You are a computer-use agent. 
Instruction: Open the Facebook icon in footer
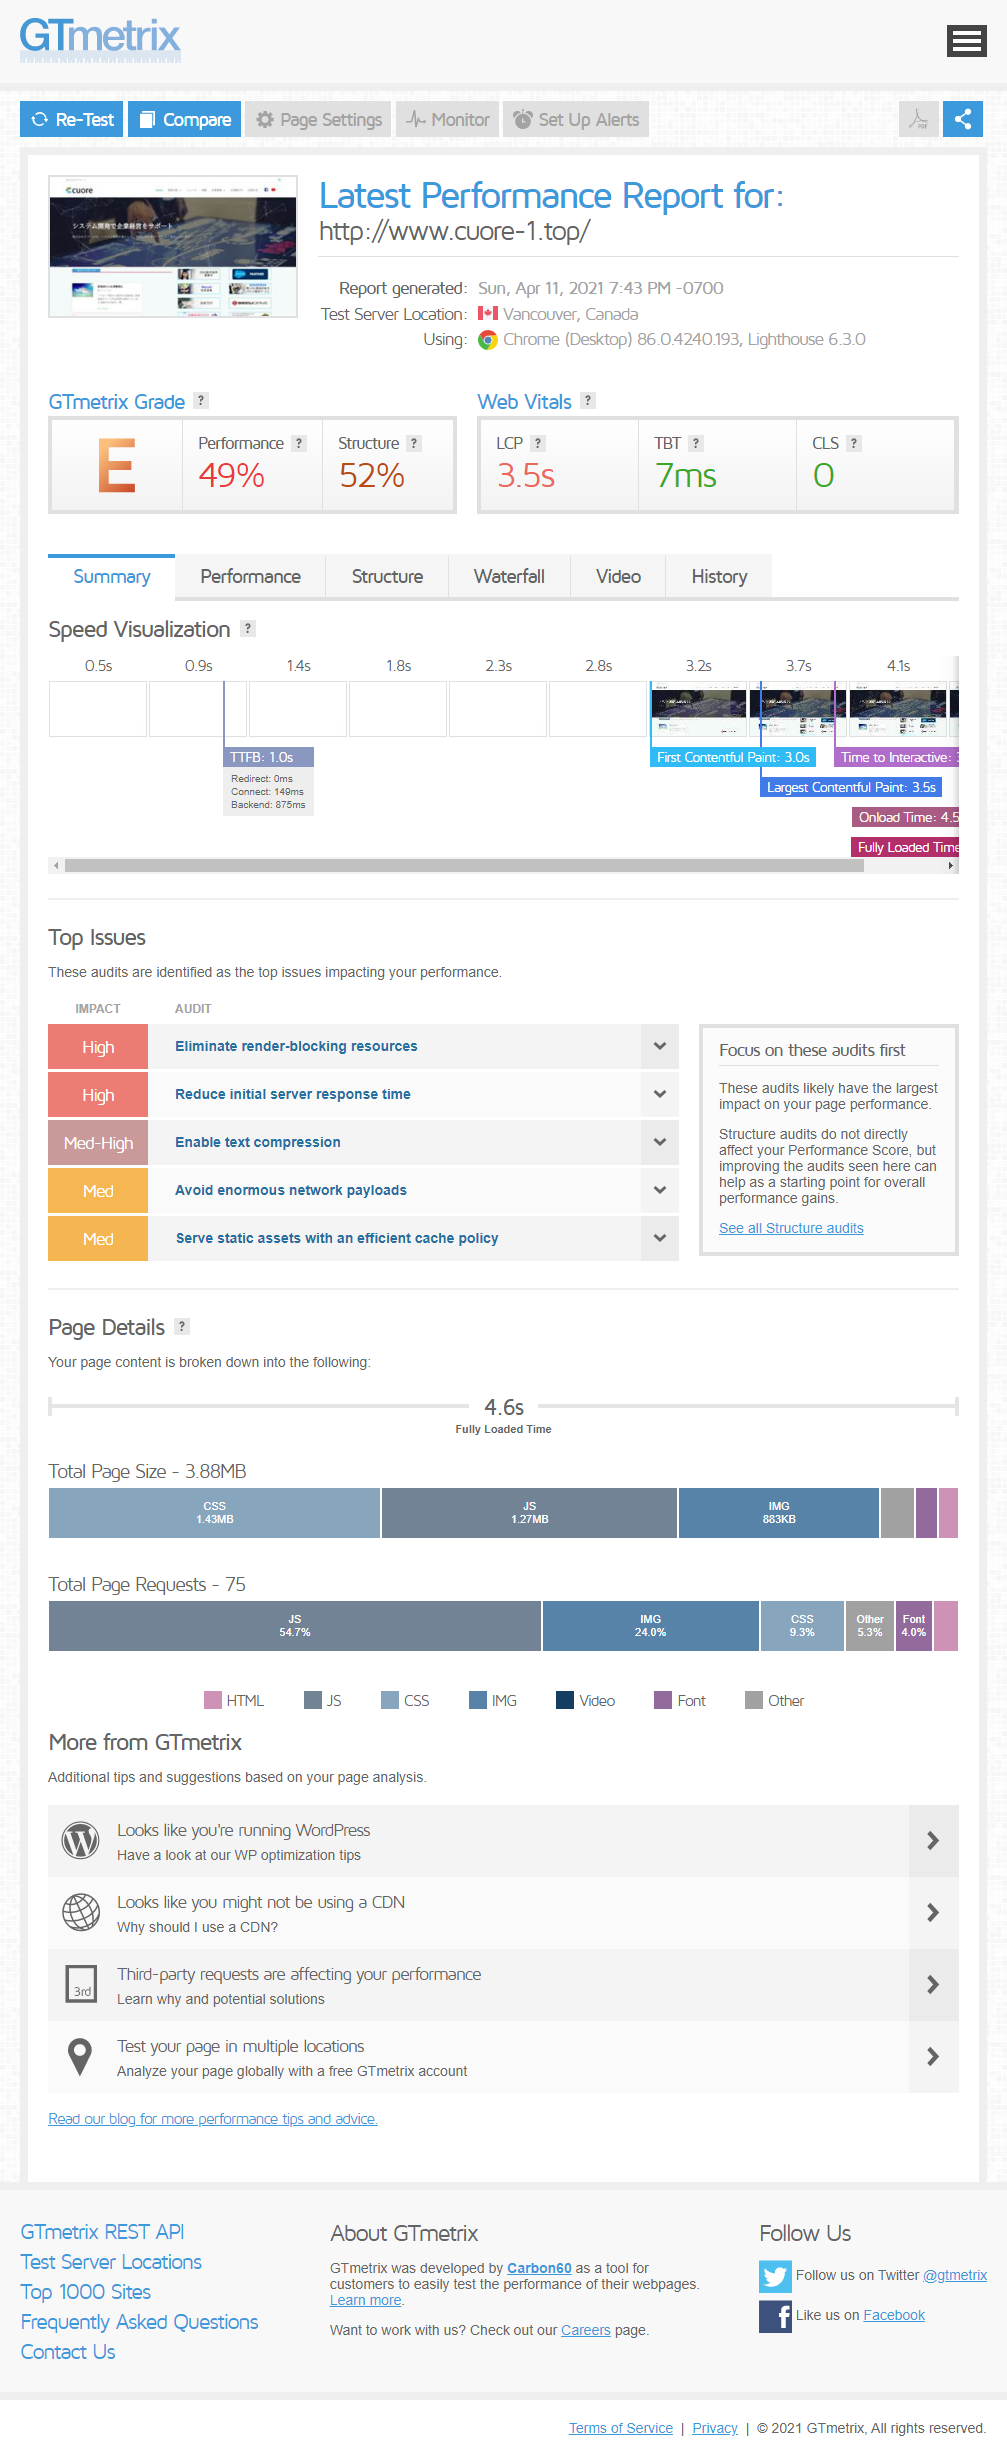pos(774,2316)
